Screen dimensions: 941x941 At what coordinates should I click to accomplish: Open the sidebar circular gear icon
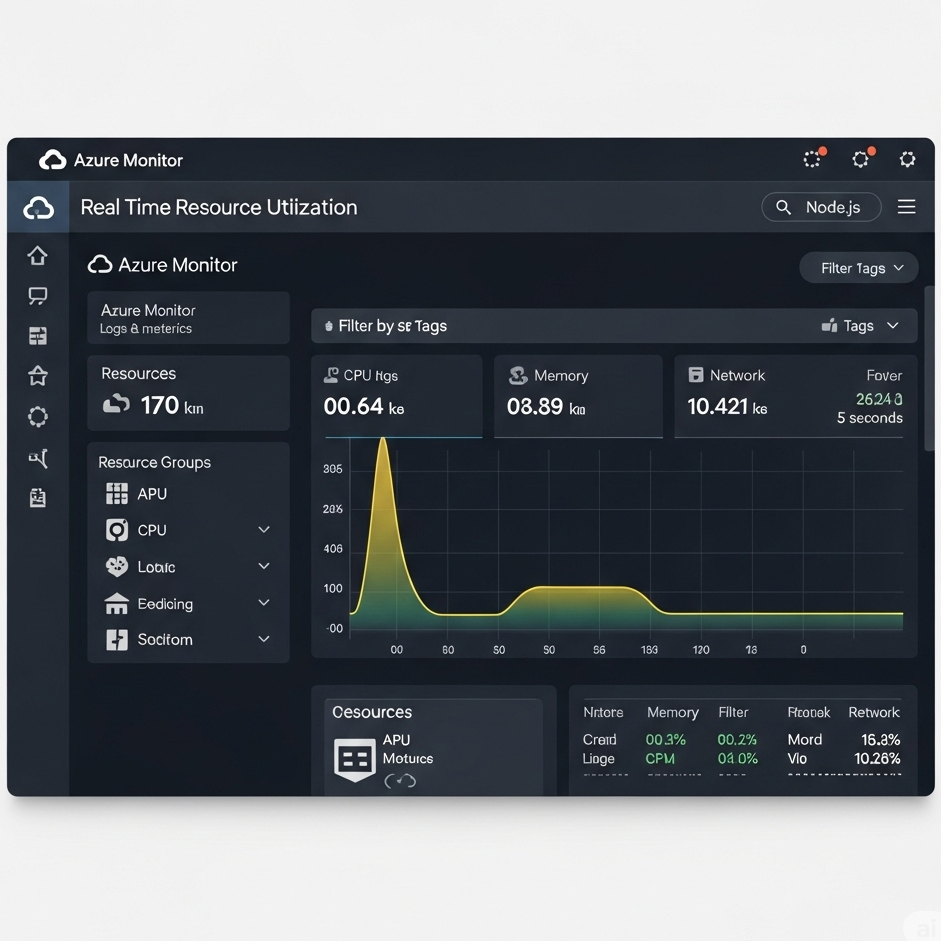pos(38,416)
